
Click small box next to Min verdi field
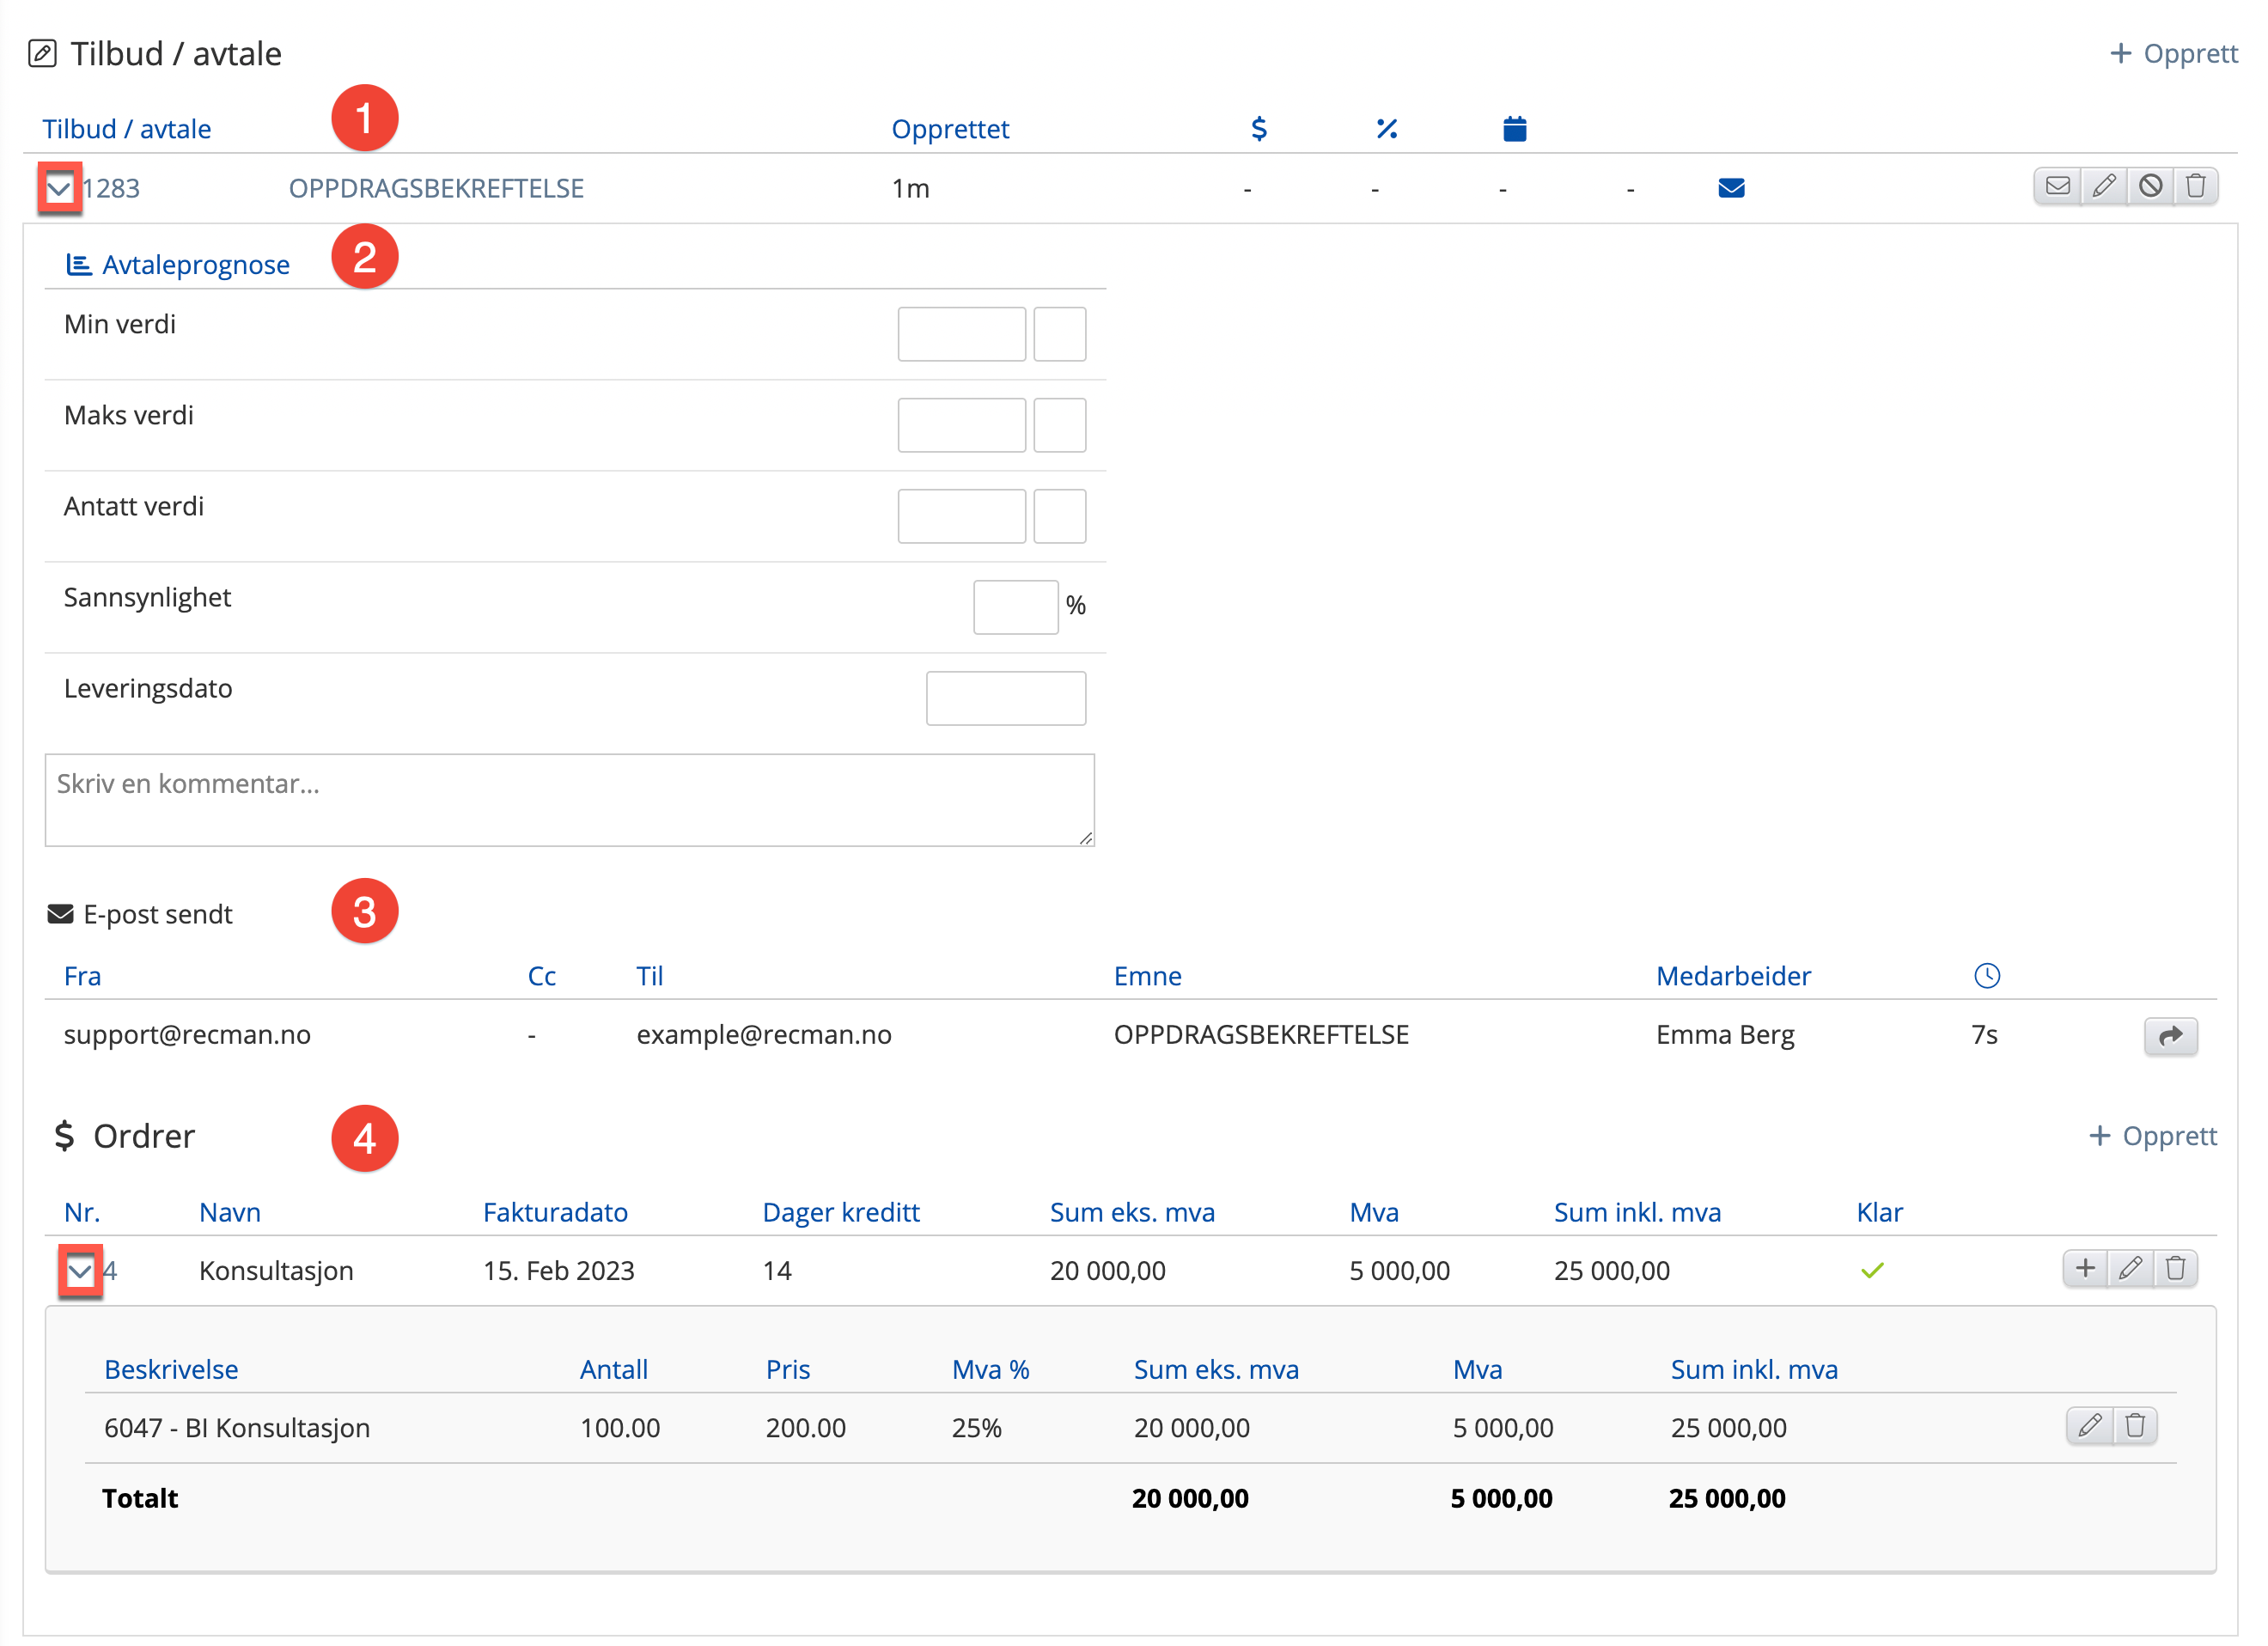coord(1059,334)
